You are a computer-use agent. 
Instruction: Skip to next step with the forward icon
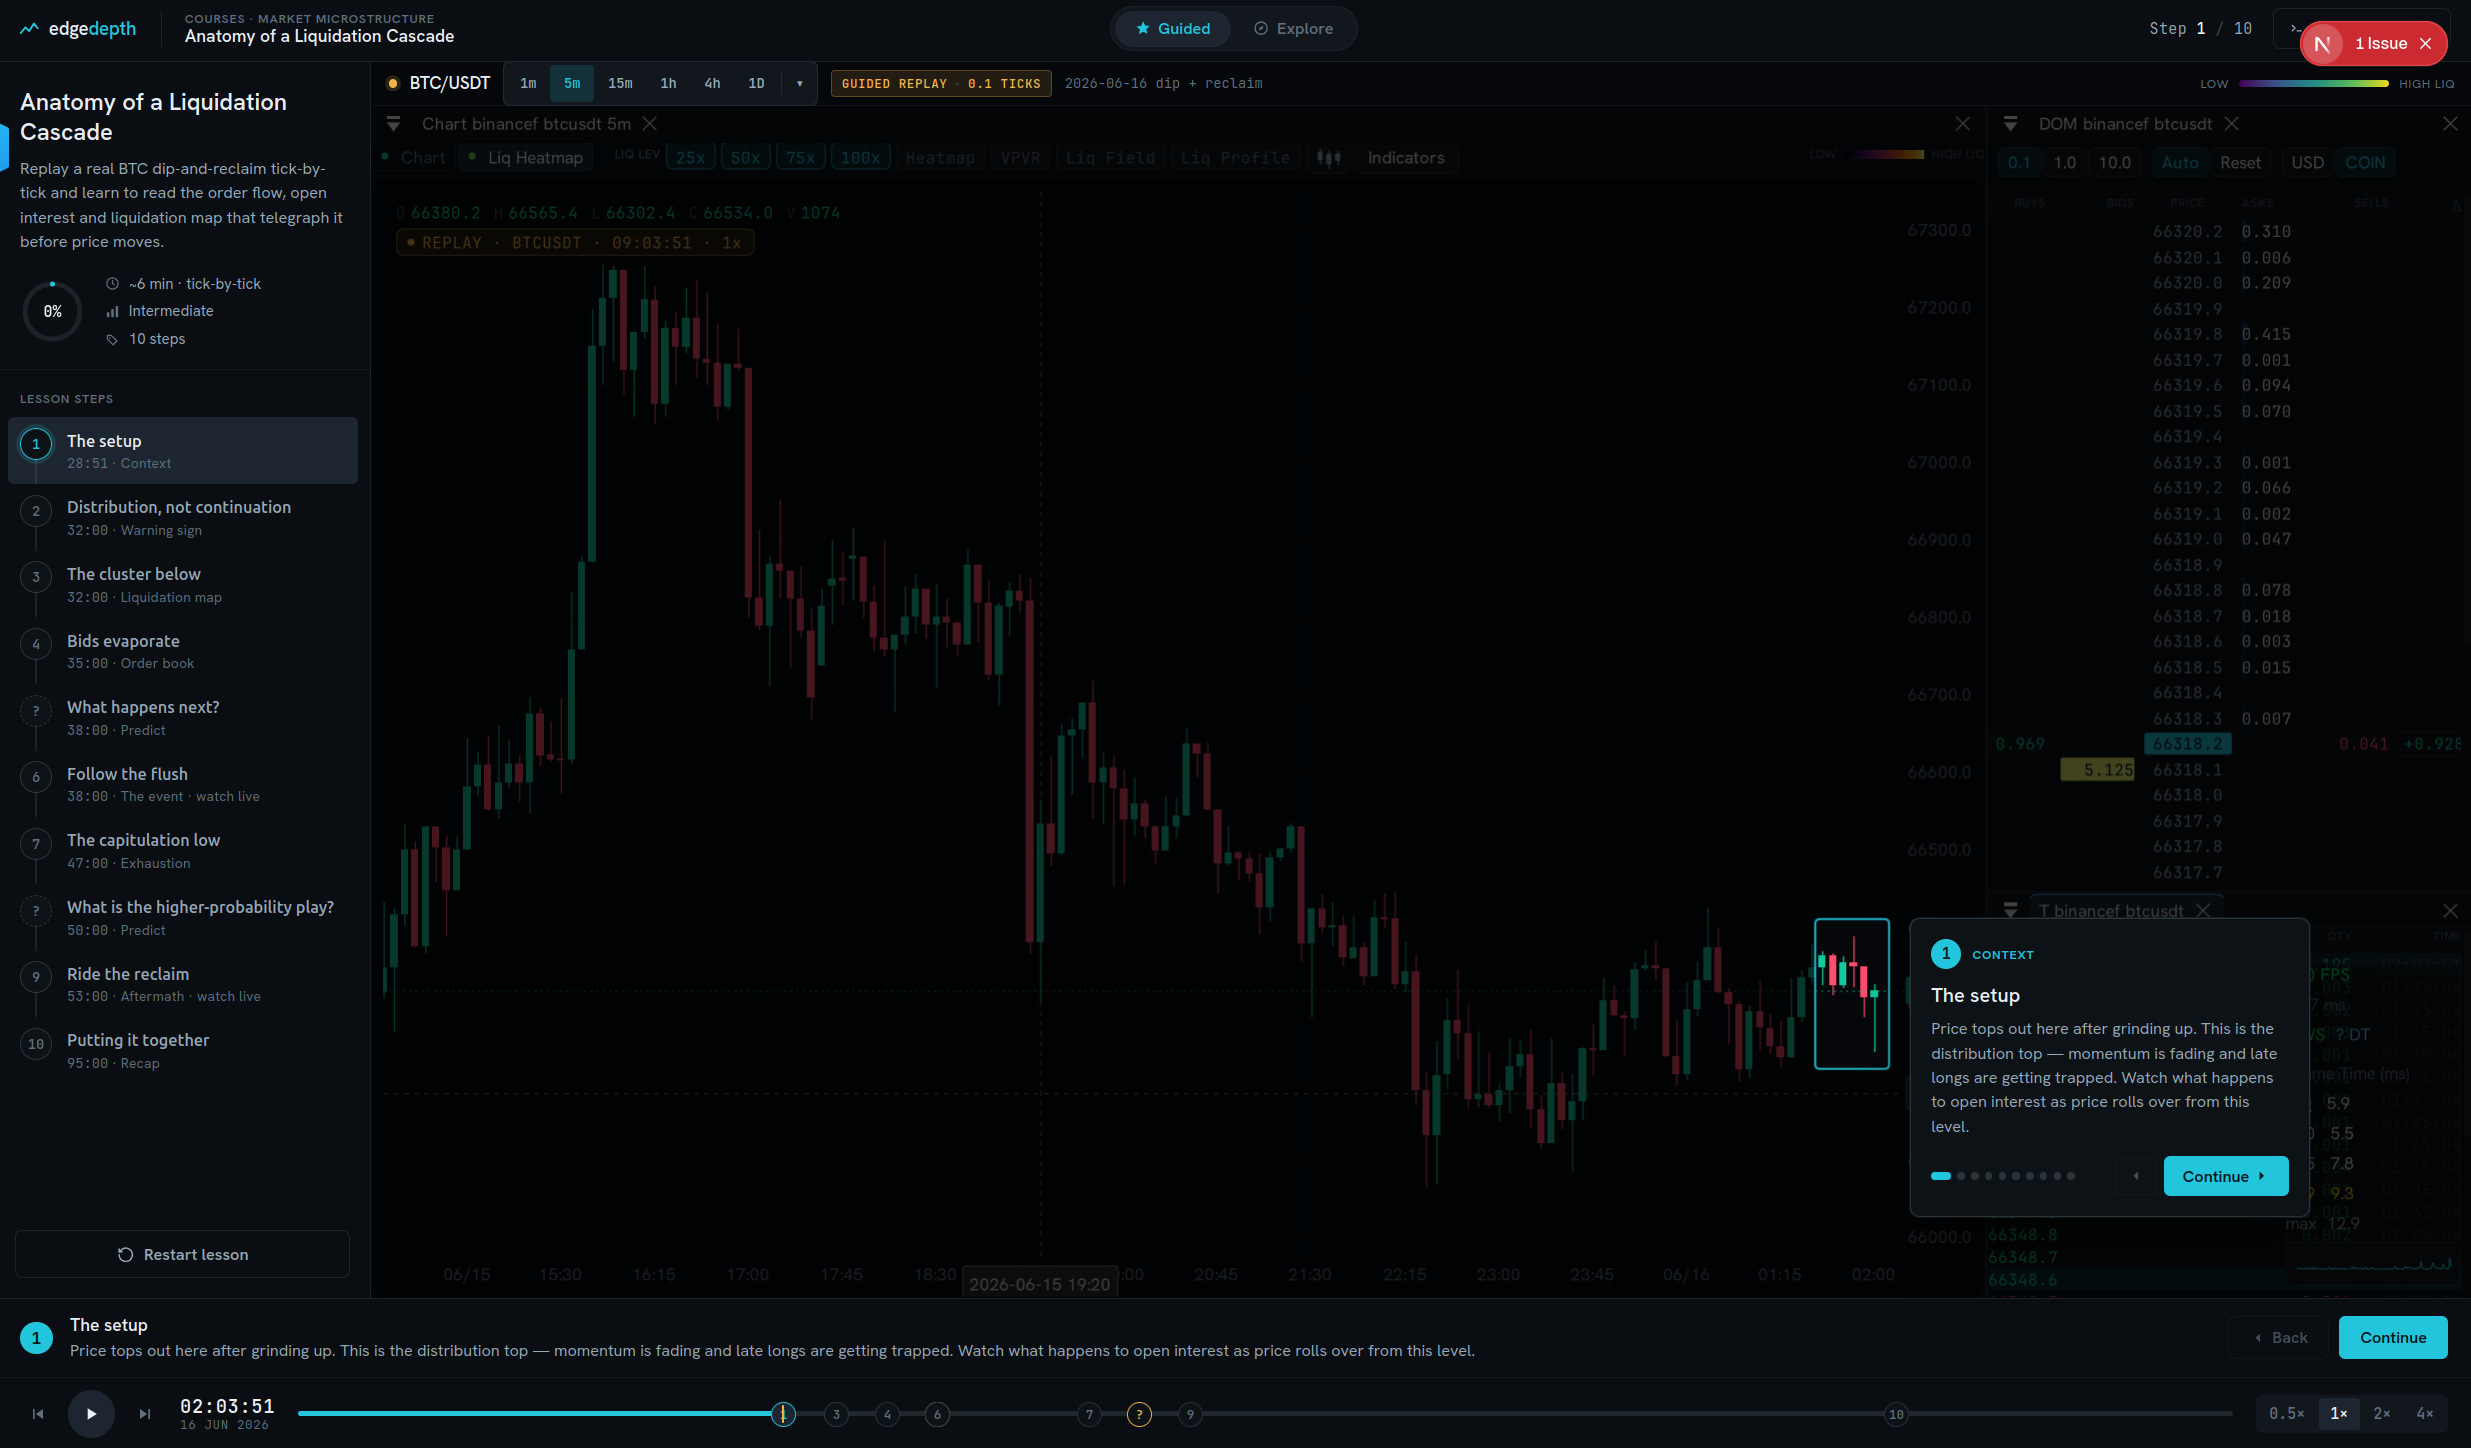pyautogui.click(x=145, y=1413)
